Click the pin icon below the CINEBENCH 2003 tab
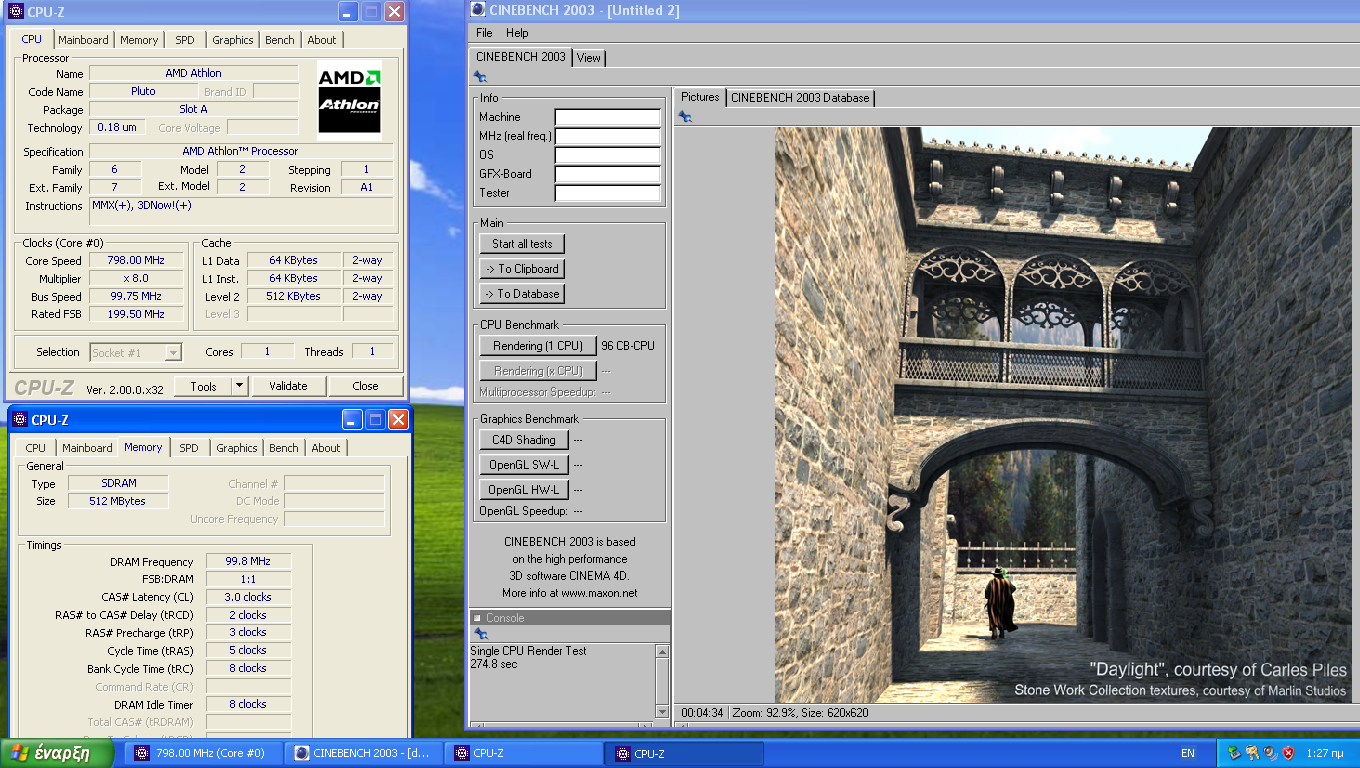This screenshot has height=768, width=1360. [480, 77]
